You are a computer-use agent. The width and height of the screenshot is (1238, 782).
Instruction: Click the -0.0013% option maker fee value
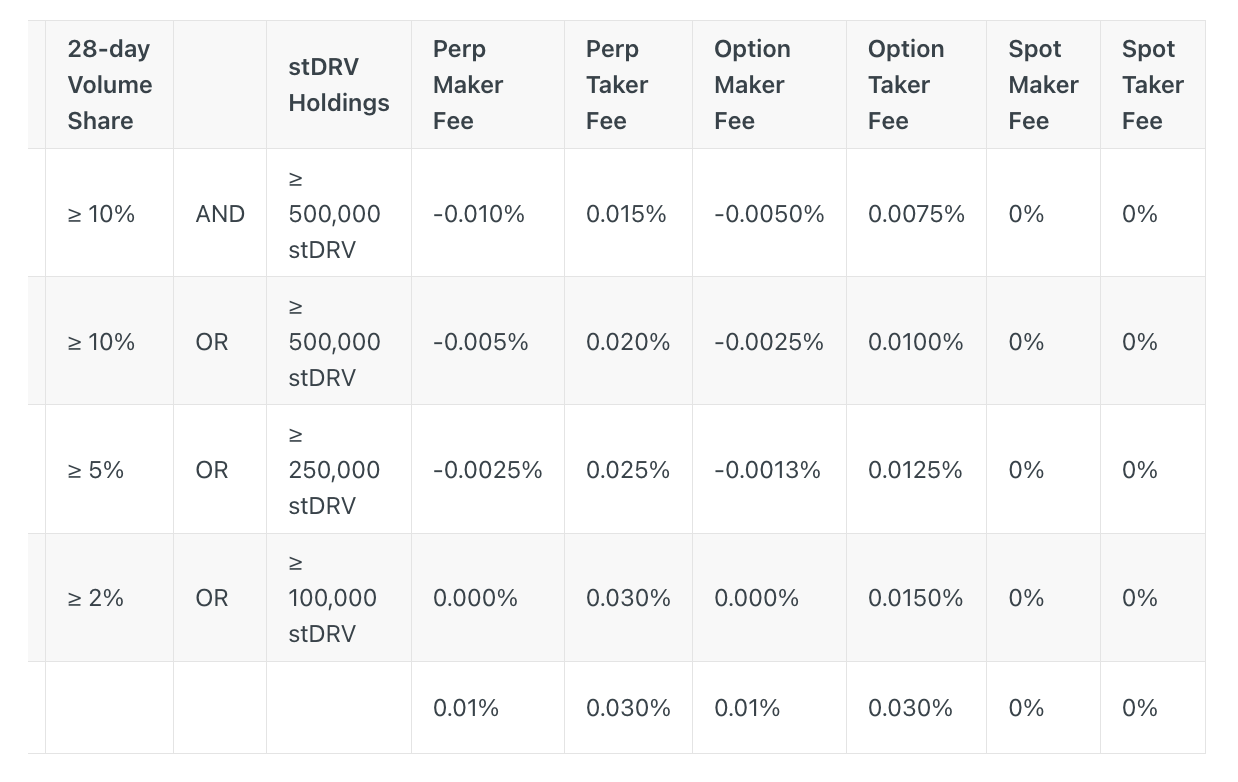pos(770,469)
